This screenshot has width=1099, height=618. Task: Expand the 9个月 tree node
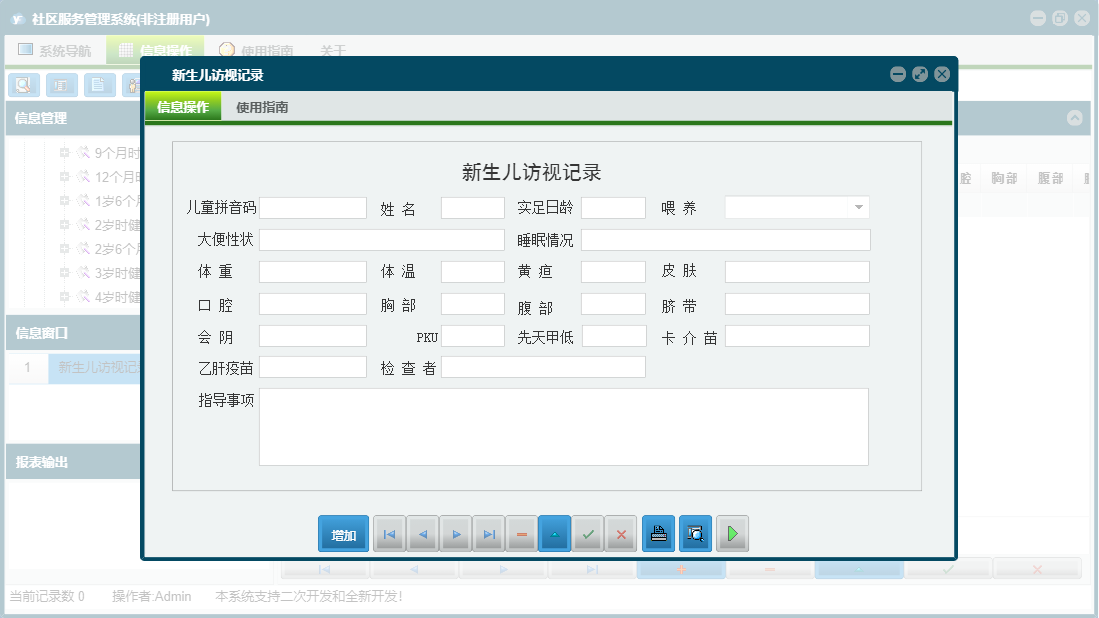point(64,152)
